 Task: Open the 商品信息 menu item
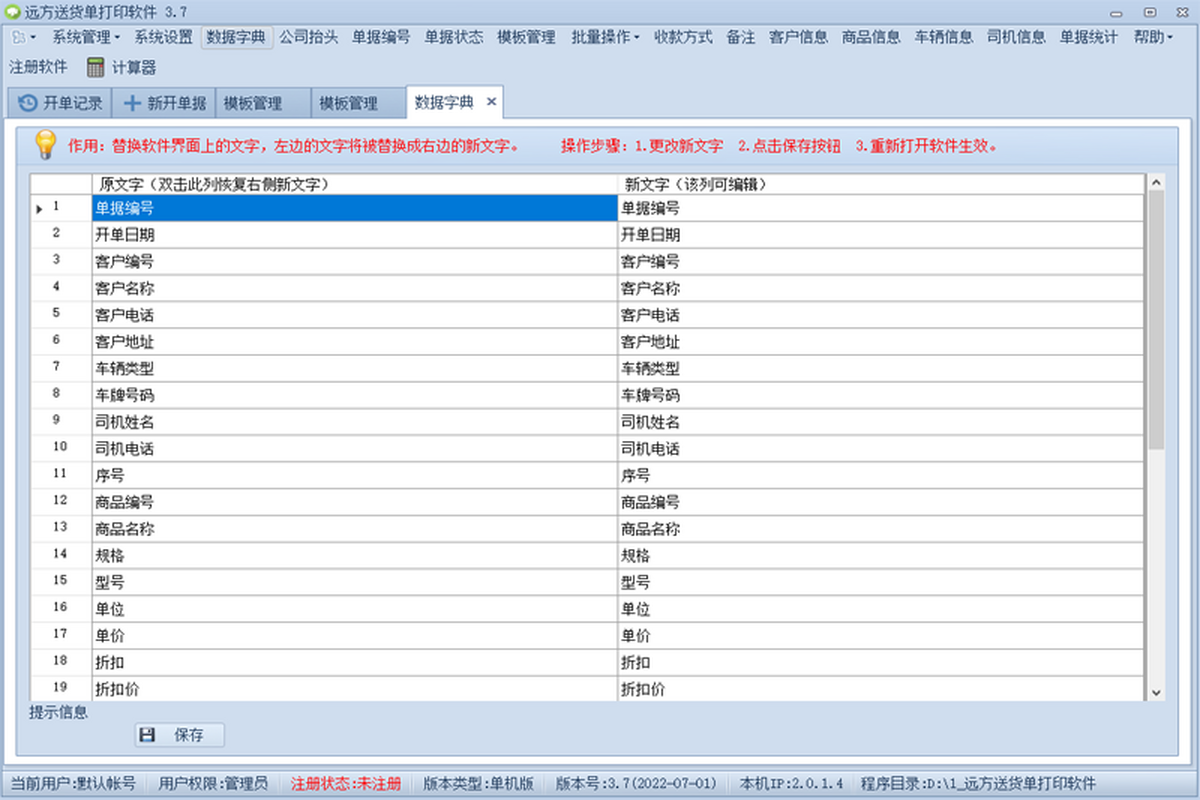(x=871, y=37)
